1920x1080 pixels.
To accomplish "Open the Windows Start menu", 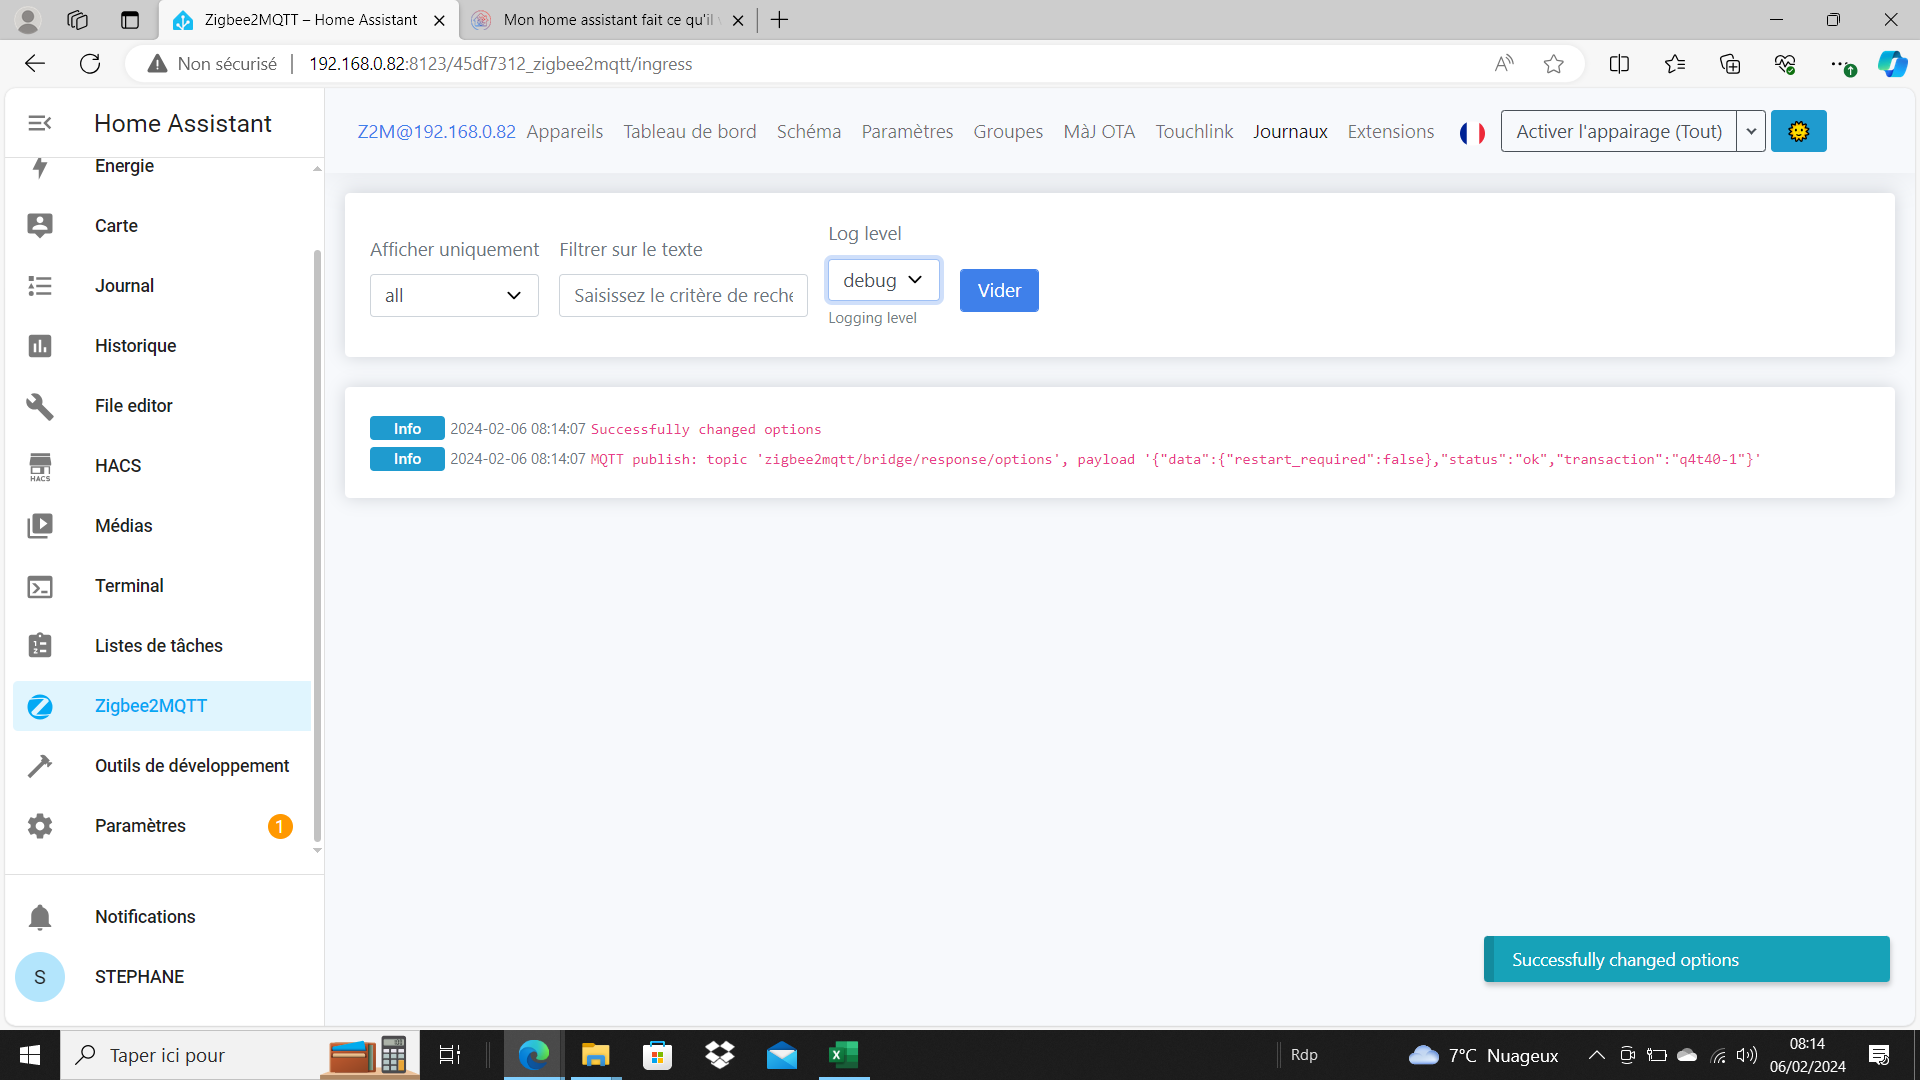I will (x=30, y=1055).
